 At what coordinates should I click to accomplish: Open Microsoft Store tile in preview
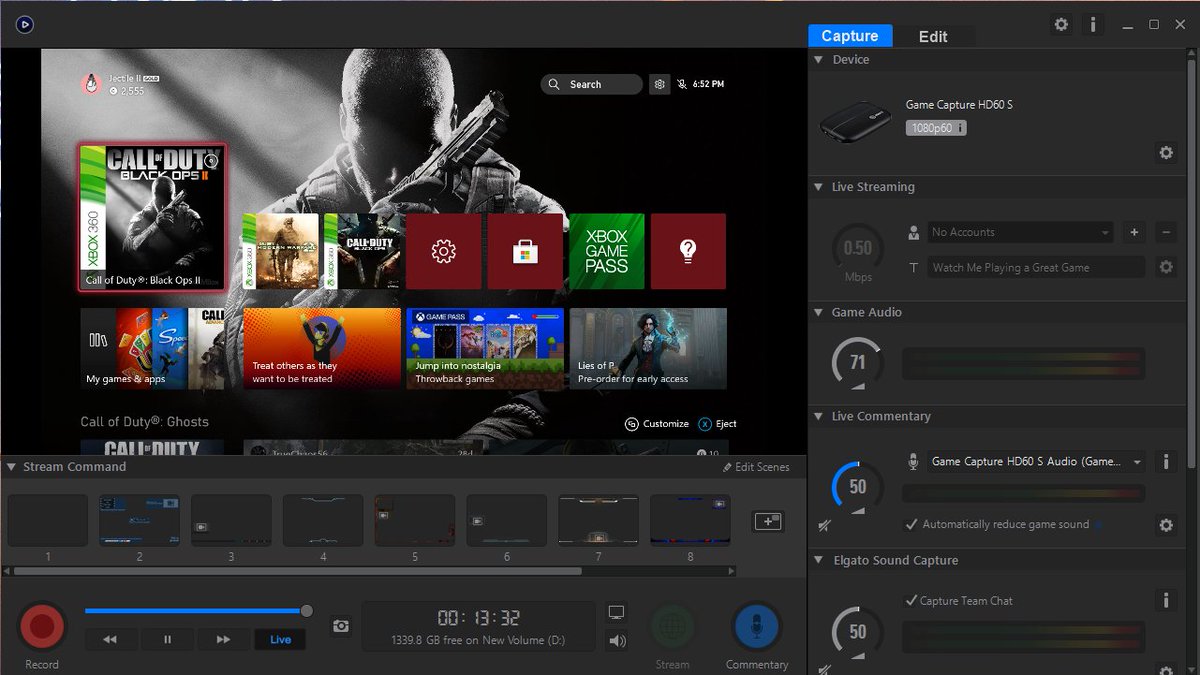[x=525, y=251]
